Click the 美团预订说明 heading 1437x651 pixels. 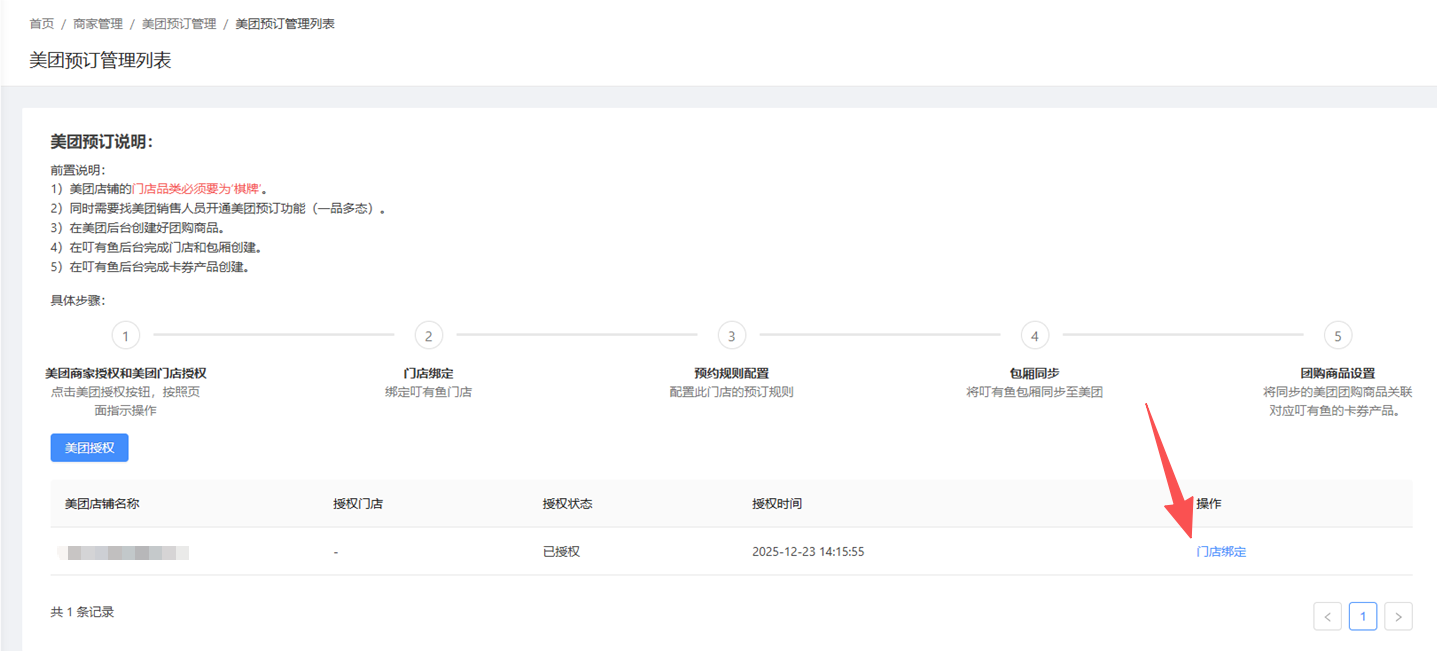[101, 142]
